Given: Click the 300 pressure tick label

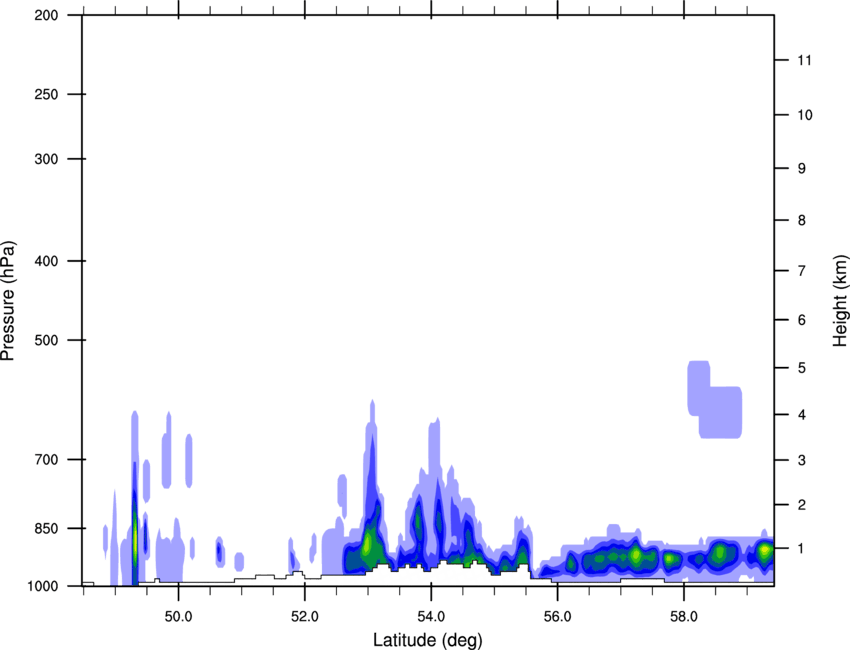Looking at the screenshot, I should point(47,159).
